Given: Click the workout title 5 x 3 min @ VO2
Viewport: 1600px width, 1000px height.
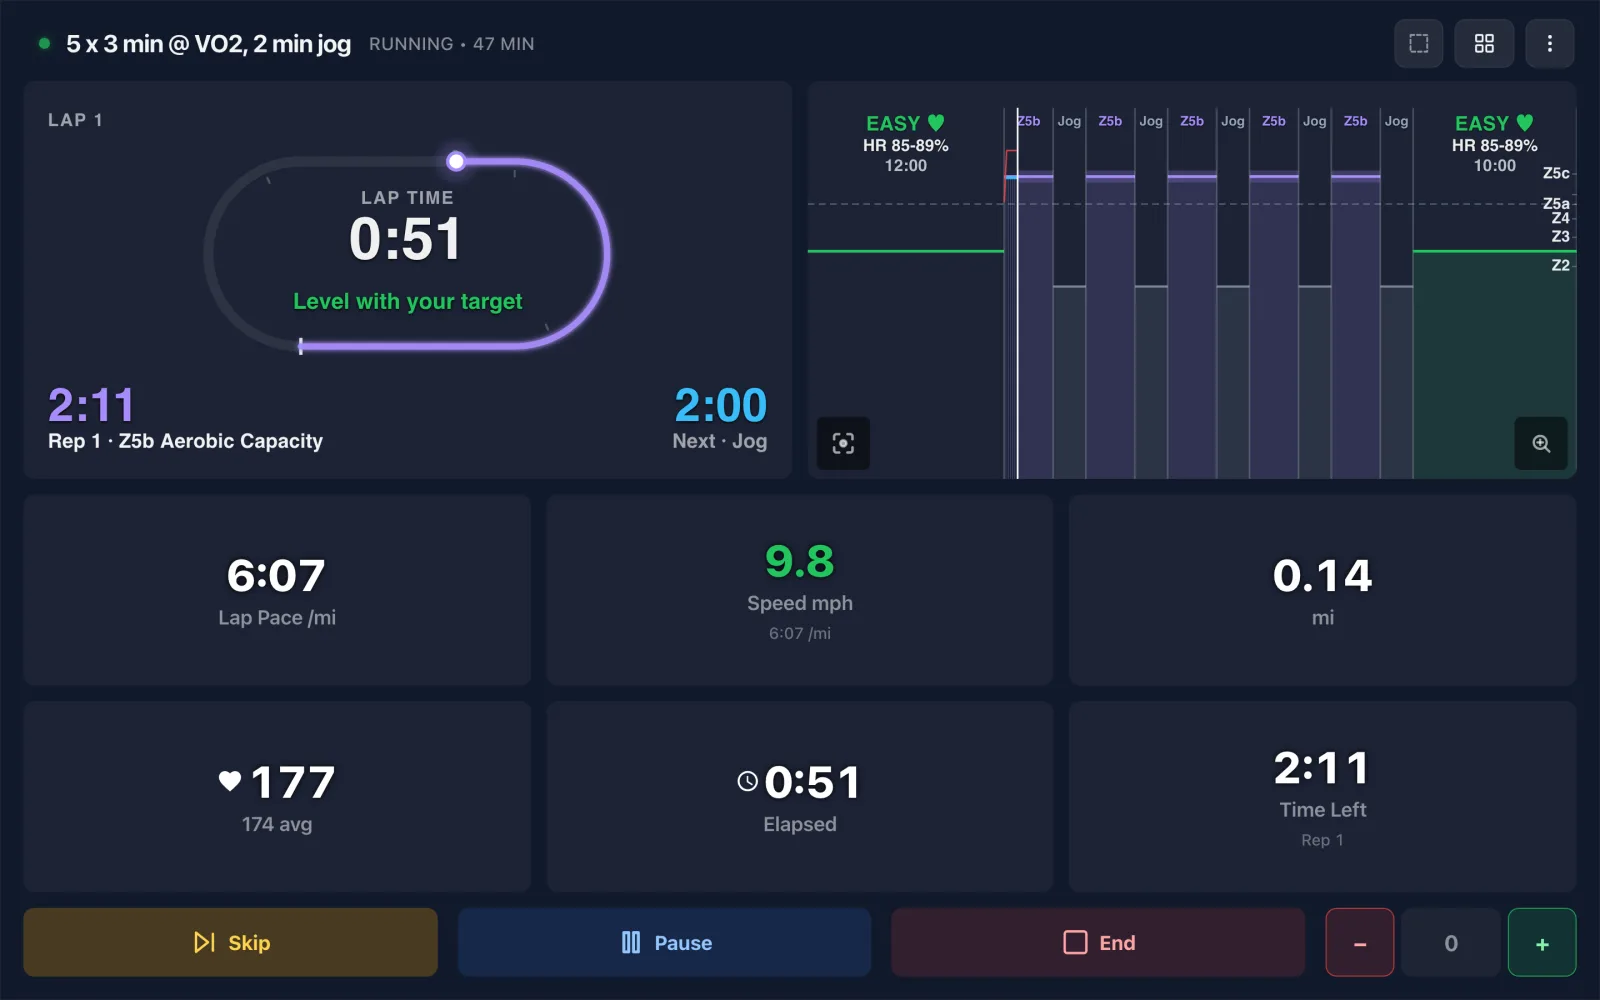Looking at the screenshot, I should tap(208, 44).
